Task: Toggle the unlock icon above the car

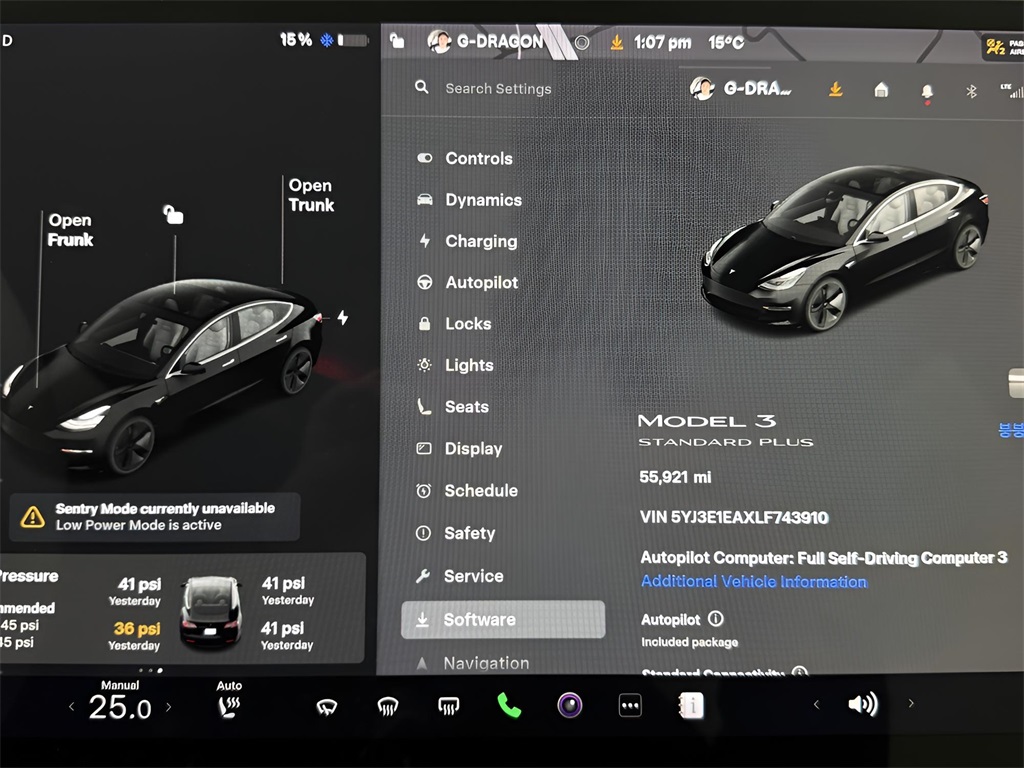Action: 174,214
